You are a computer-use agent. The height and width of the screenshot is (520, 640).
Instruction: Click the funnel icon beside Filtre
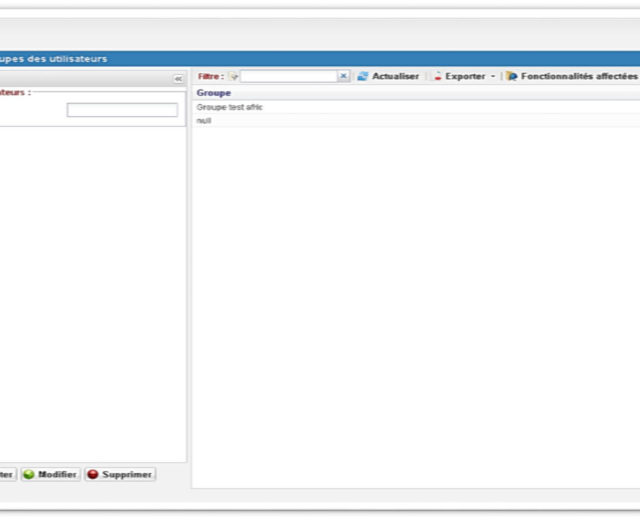(x=234, y=76)
